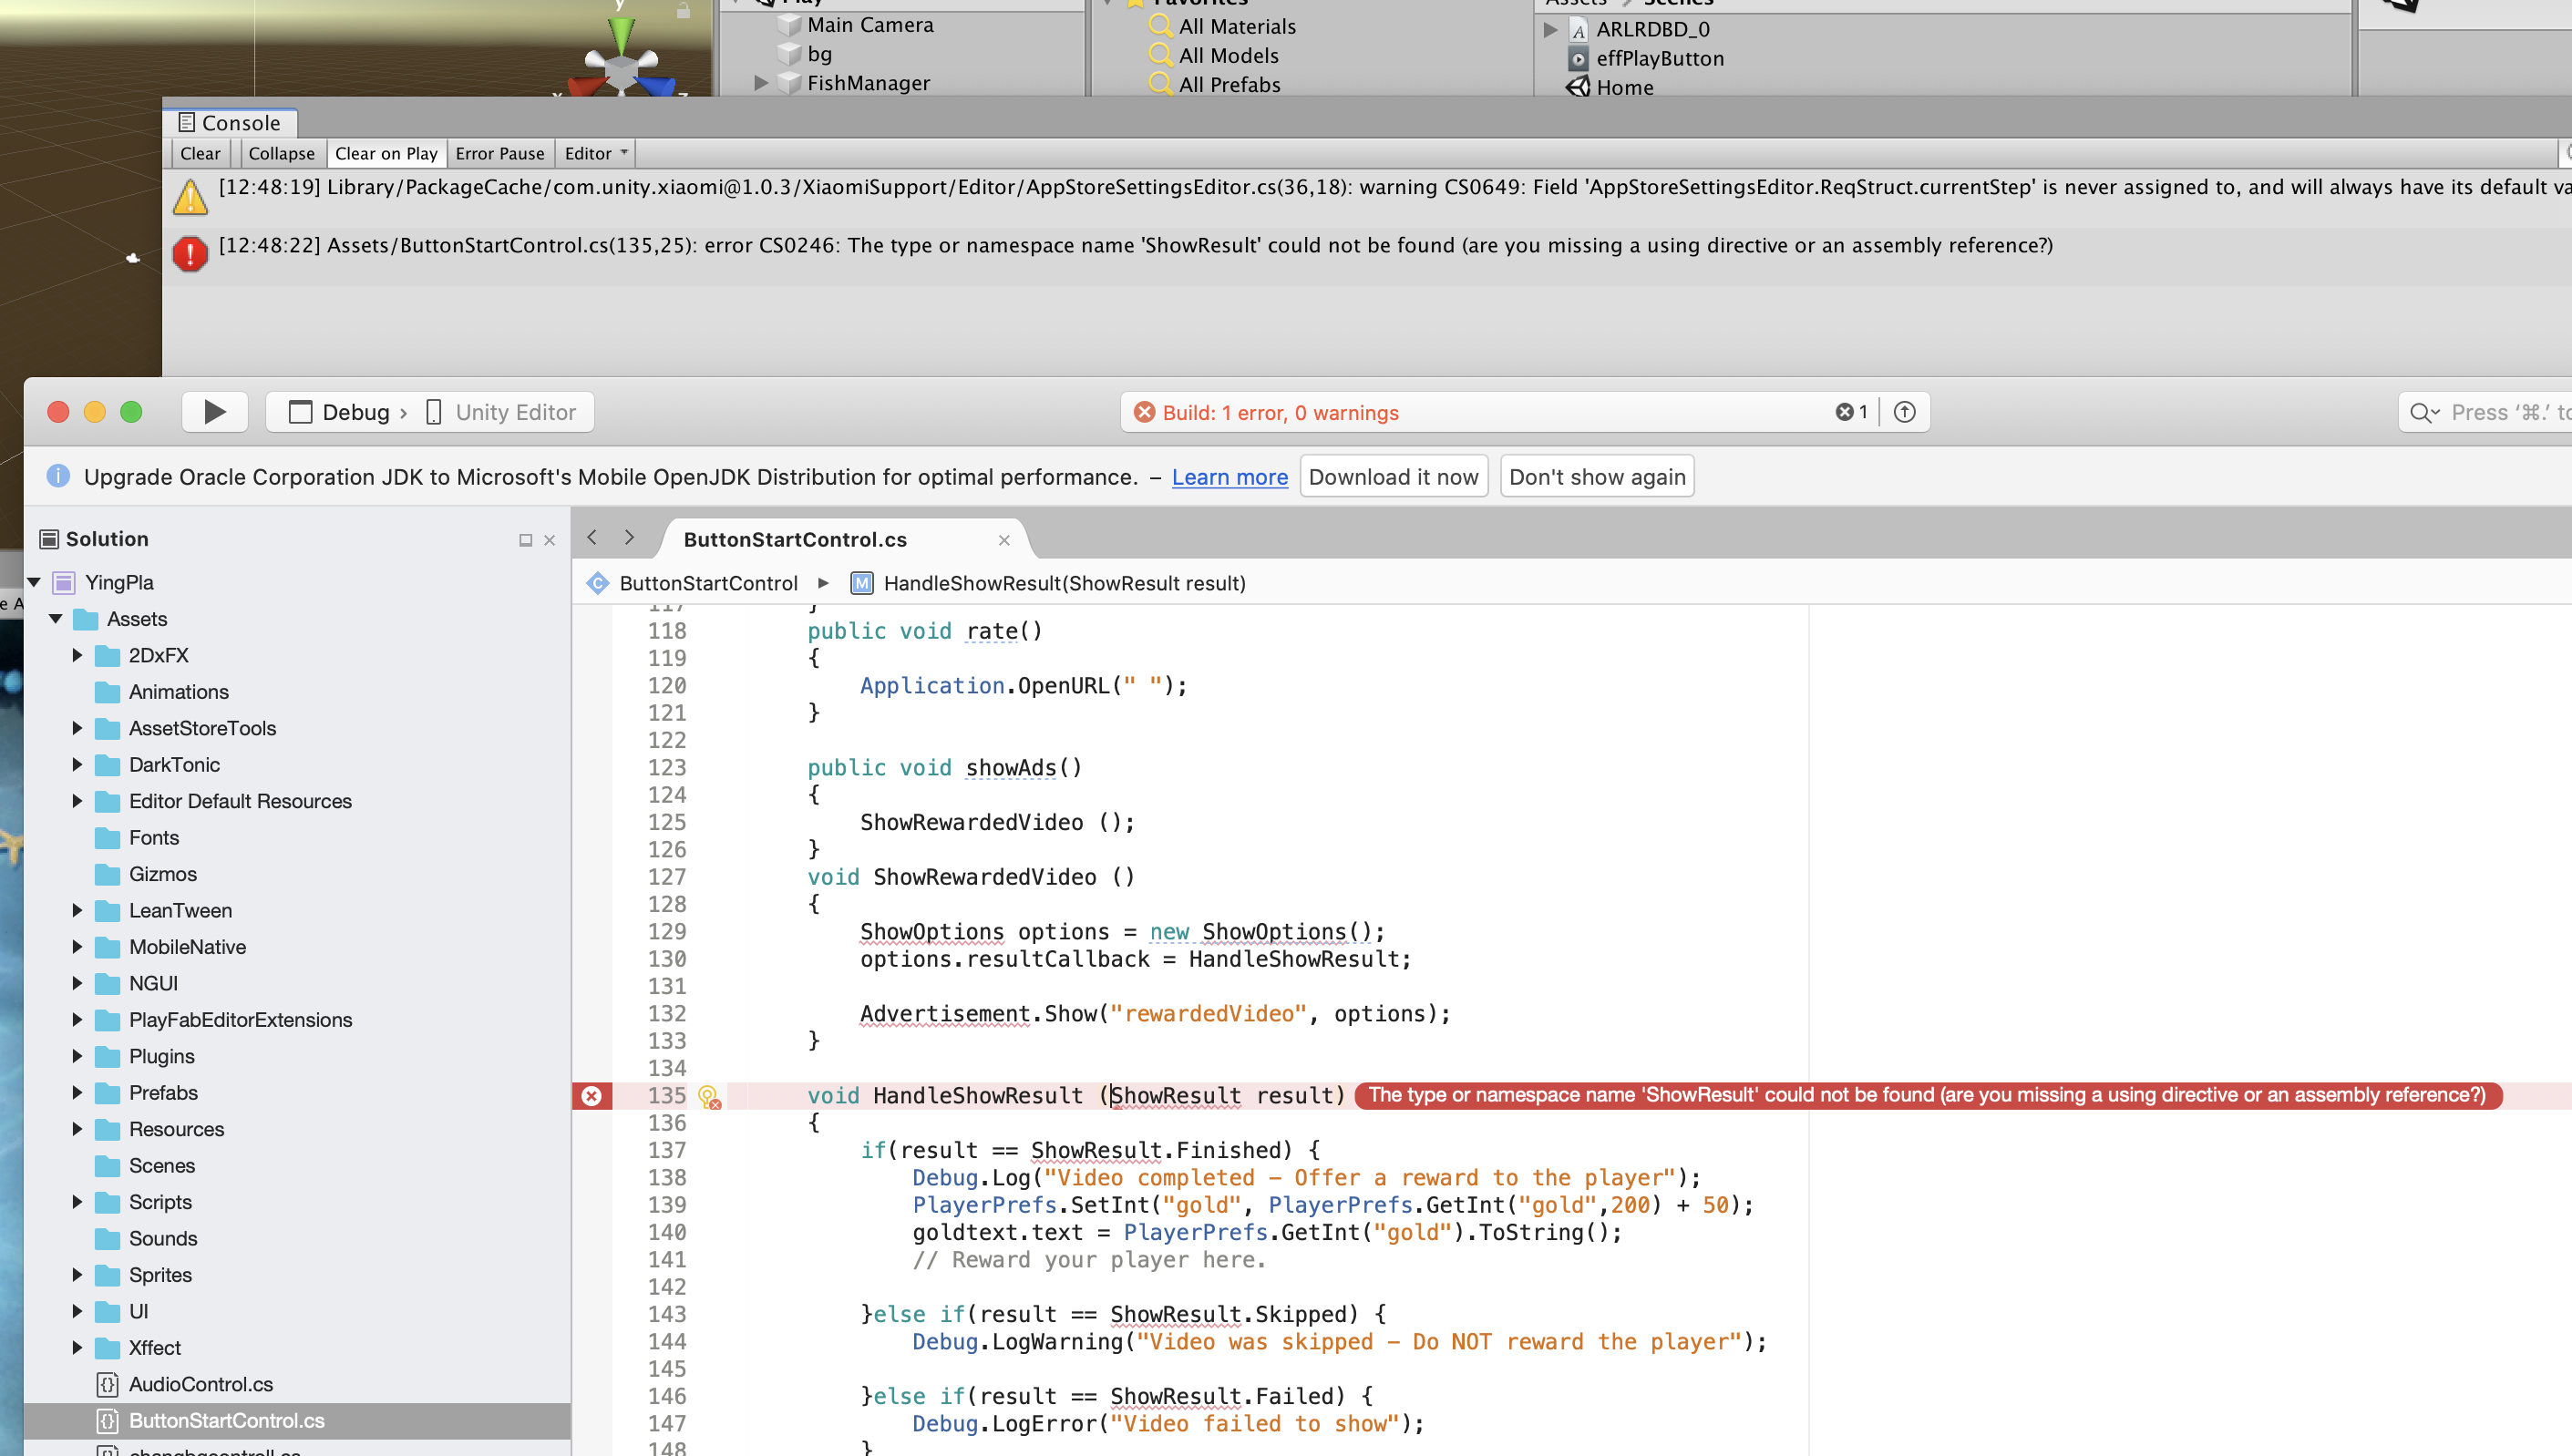Toggle the Error Pause option
Viewport: 2572px width, 1456px height.
pos(499,153)
